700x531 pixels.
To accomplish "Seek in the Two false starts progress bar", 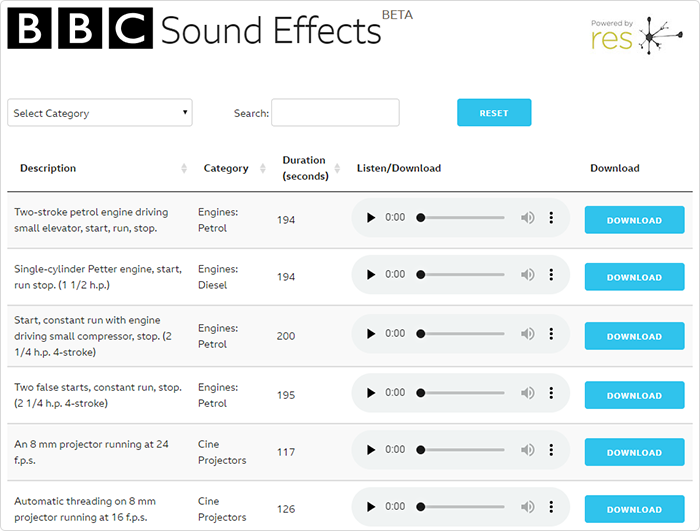I will pyautogui.click(x=462, y=393).
